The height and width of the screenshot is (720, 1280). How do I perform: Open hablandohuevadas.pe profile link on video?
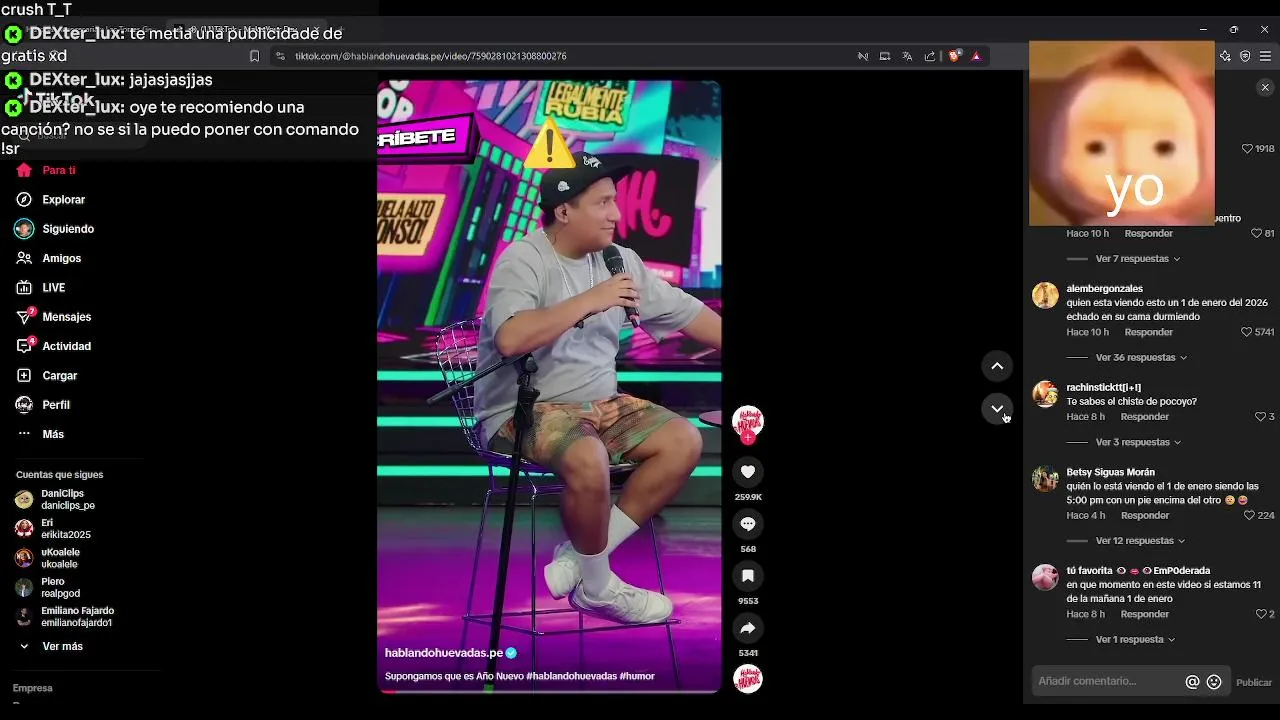pyautogui.click(x=443, y=653)
